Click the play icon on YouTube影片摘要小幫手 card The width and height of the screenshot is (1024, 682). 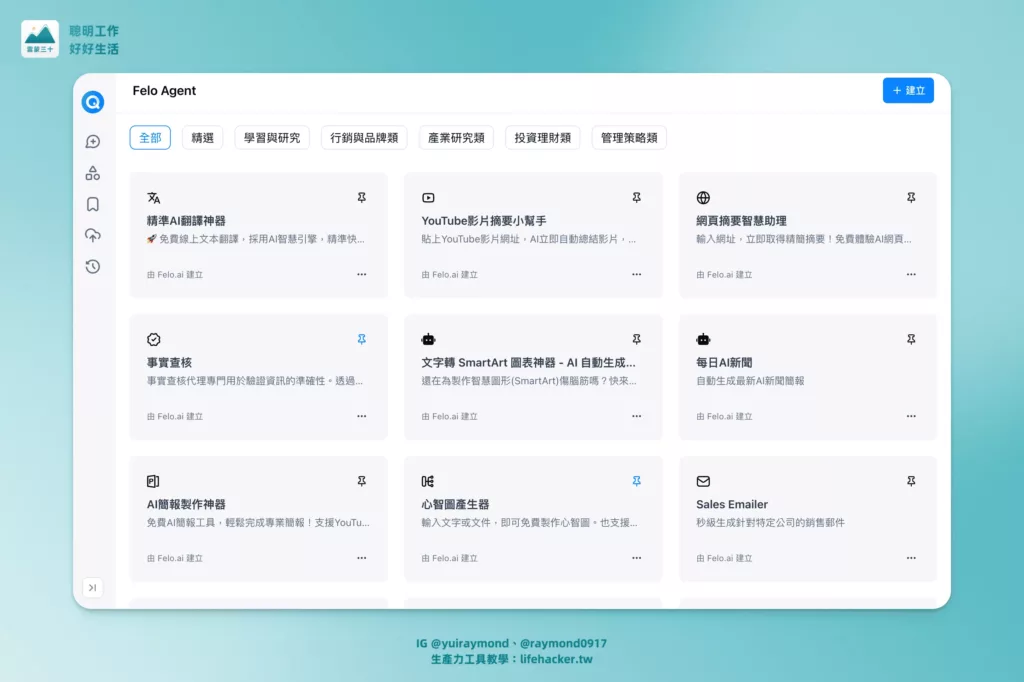427,197
